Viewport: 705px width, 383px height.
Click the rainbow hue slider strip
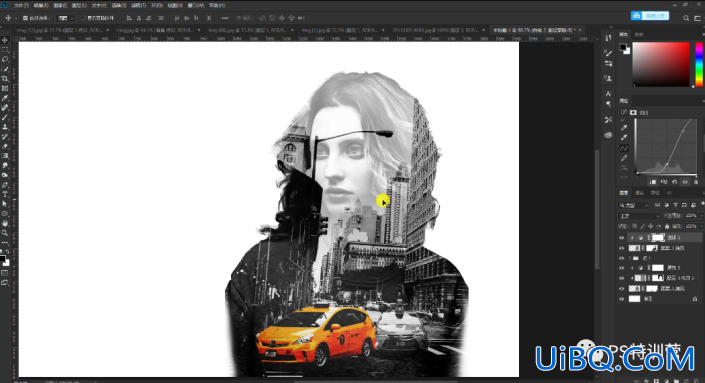point(699,64)
